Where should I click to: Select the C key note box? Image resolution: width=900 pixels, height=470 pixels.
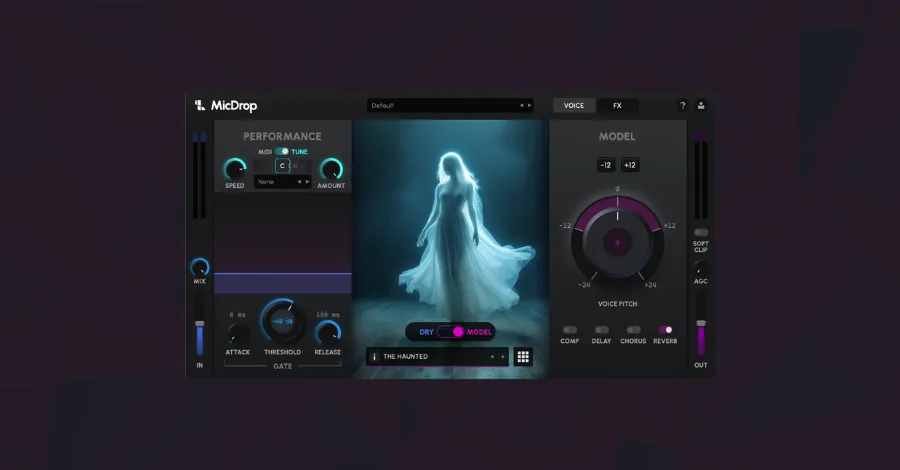(282, 166)
